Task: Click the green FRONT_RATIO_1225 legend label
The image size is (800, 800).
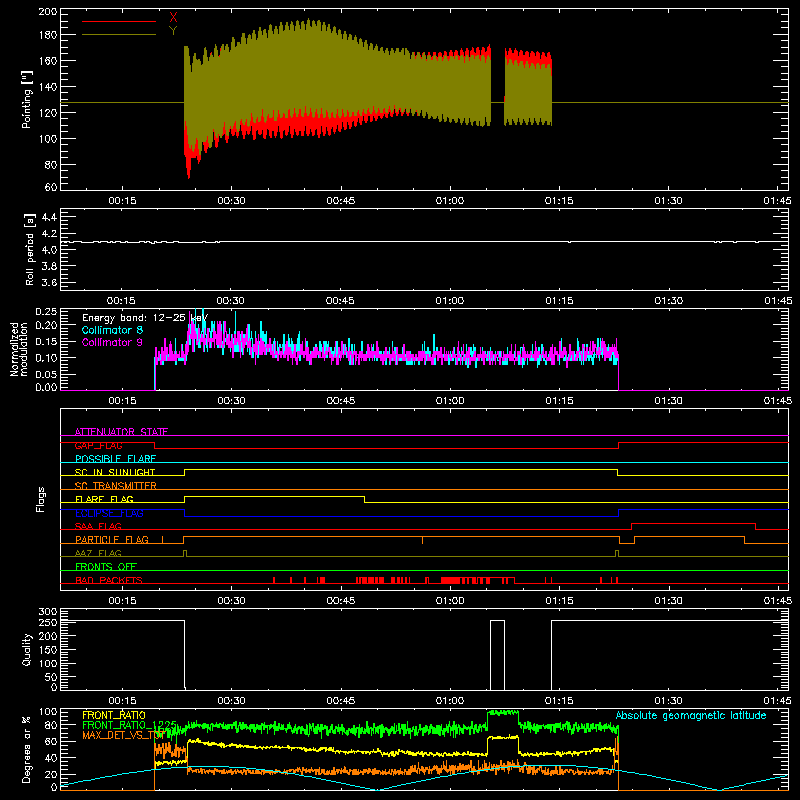Action: tap(129, 725)
